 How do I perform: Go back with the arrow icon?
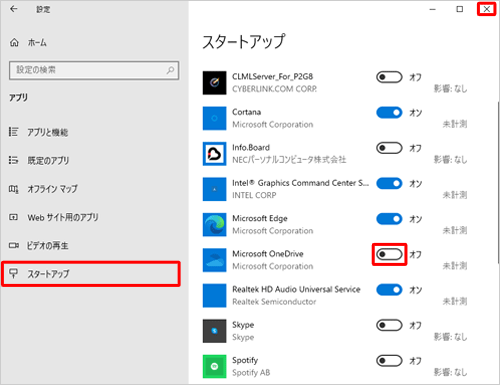pos(14,9)
